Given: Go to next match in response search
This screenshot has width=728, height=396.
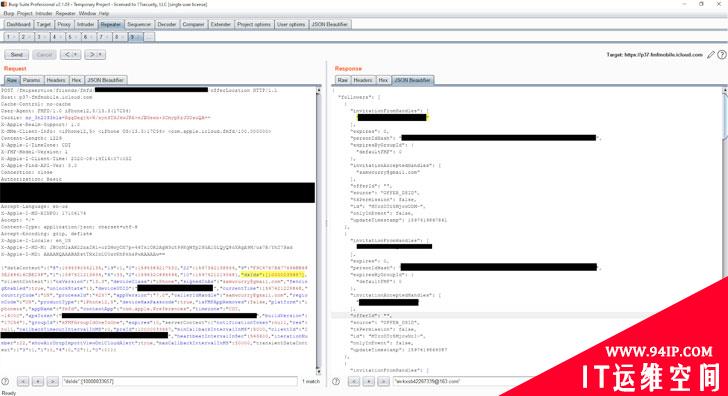Looking at the screenshot, I should [x=383, y=381].
